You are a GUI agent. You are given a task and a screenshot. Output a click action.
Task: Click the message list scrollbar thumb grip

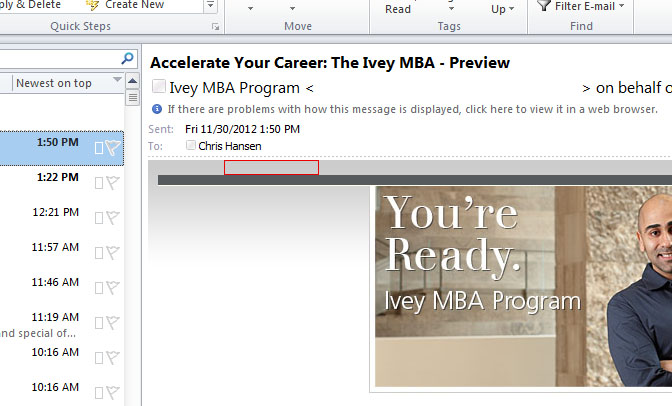pyautogui.click(x=133, y=98)
